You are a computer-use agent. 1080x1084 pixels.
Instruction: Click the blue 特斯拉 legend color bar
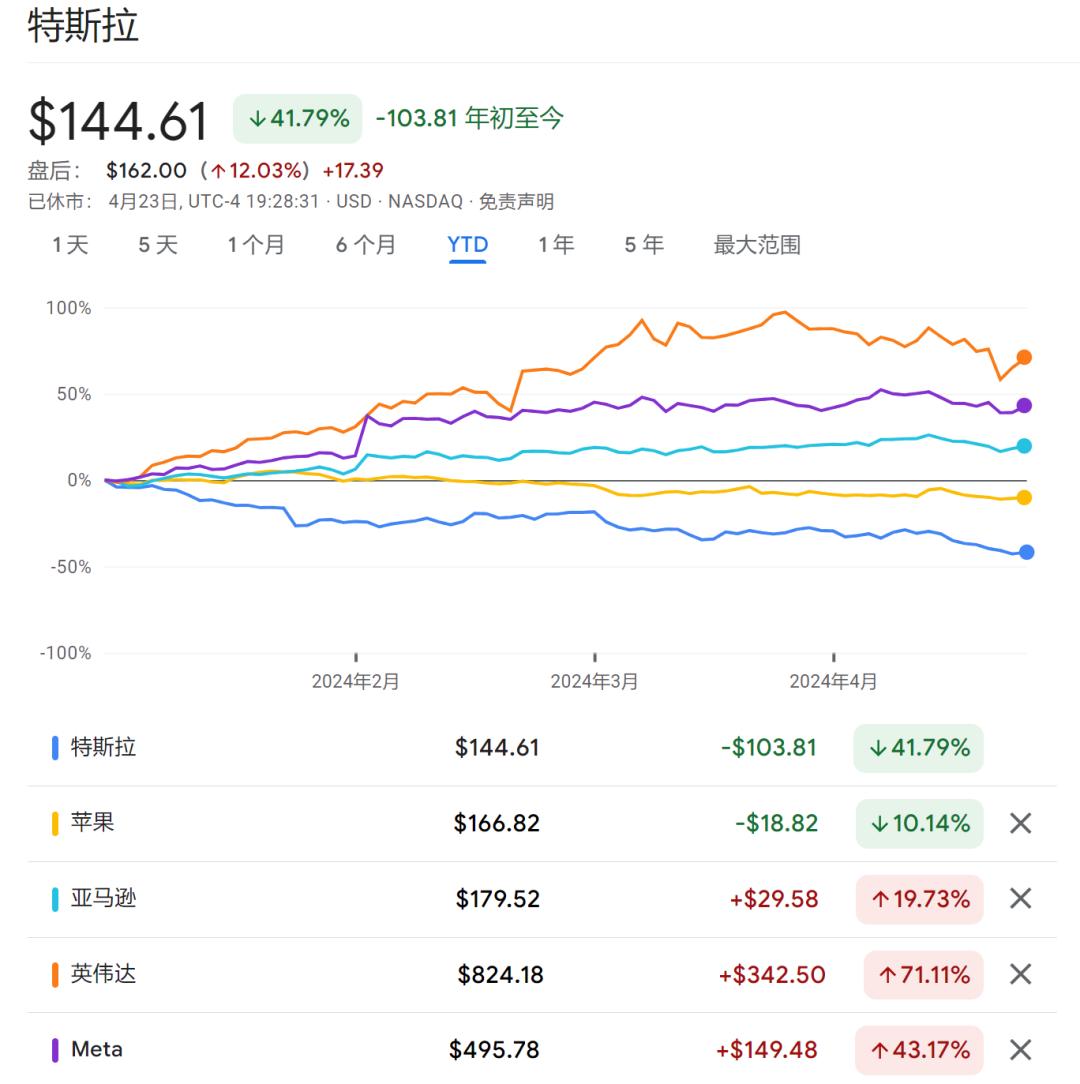[55, 747]
